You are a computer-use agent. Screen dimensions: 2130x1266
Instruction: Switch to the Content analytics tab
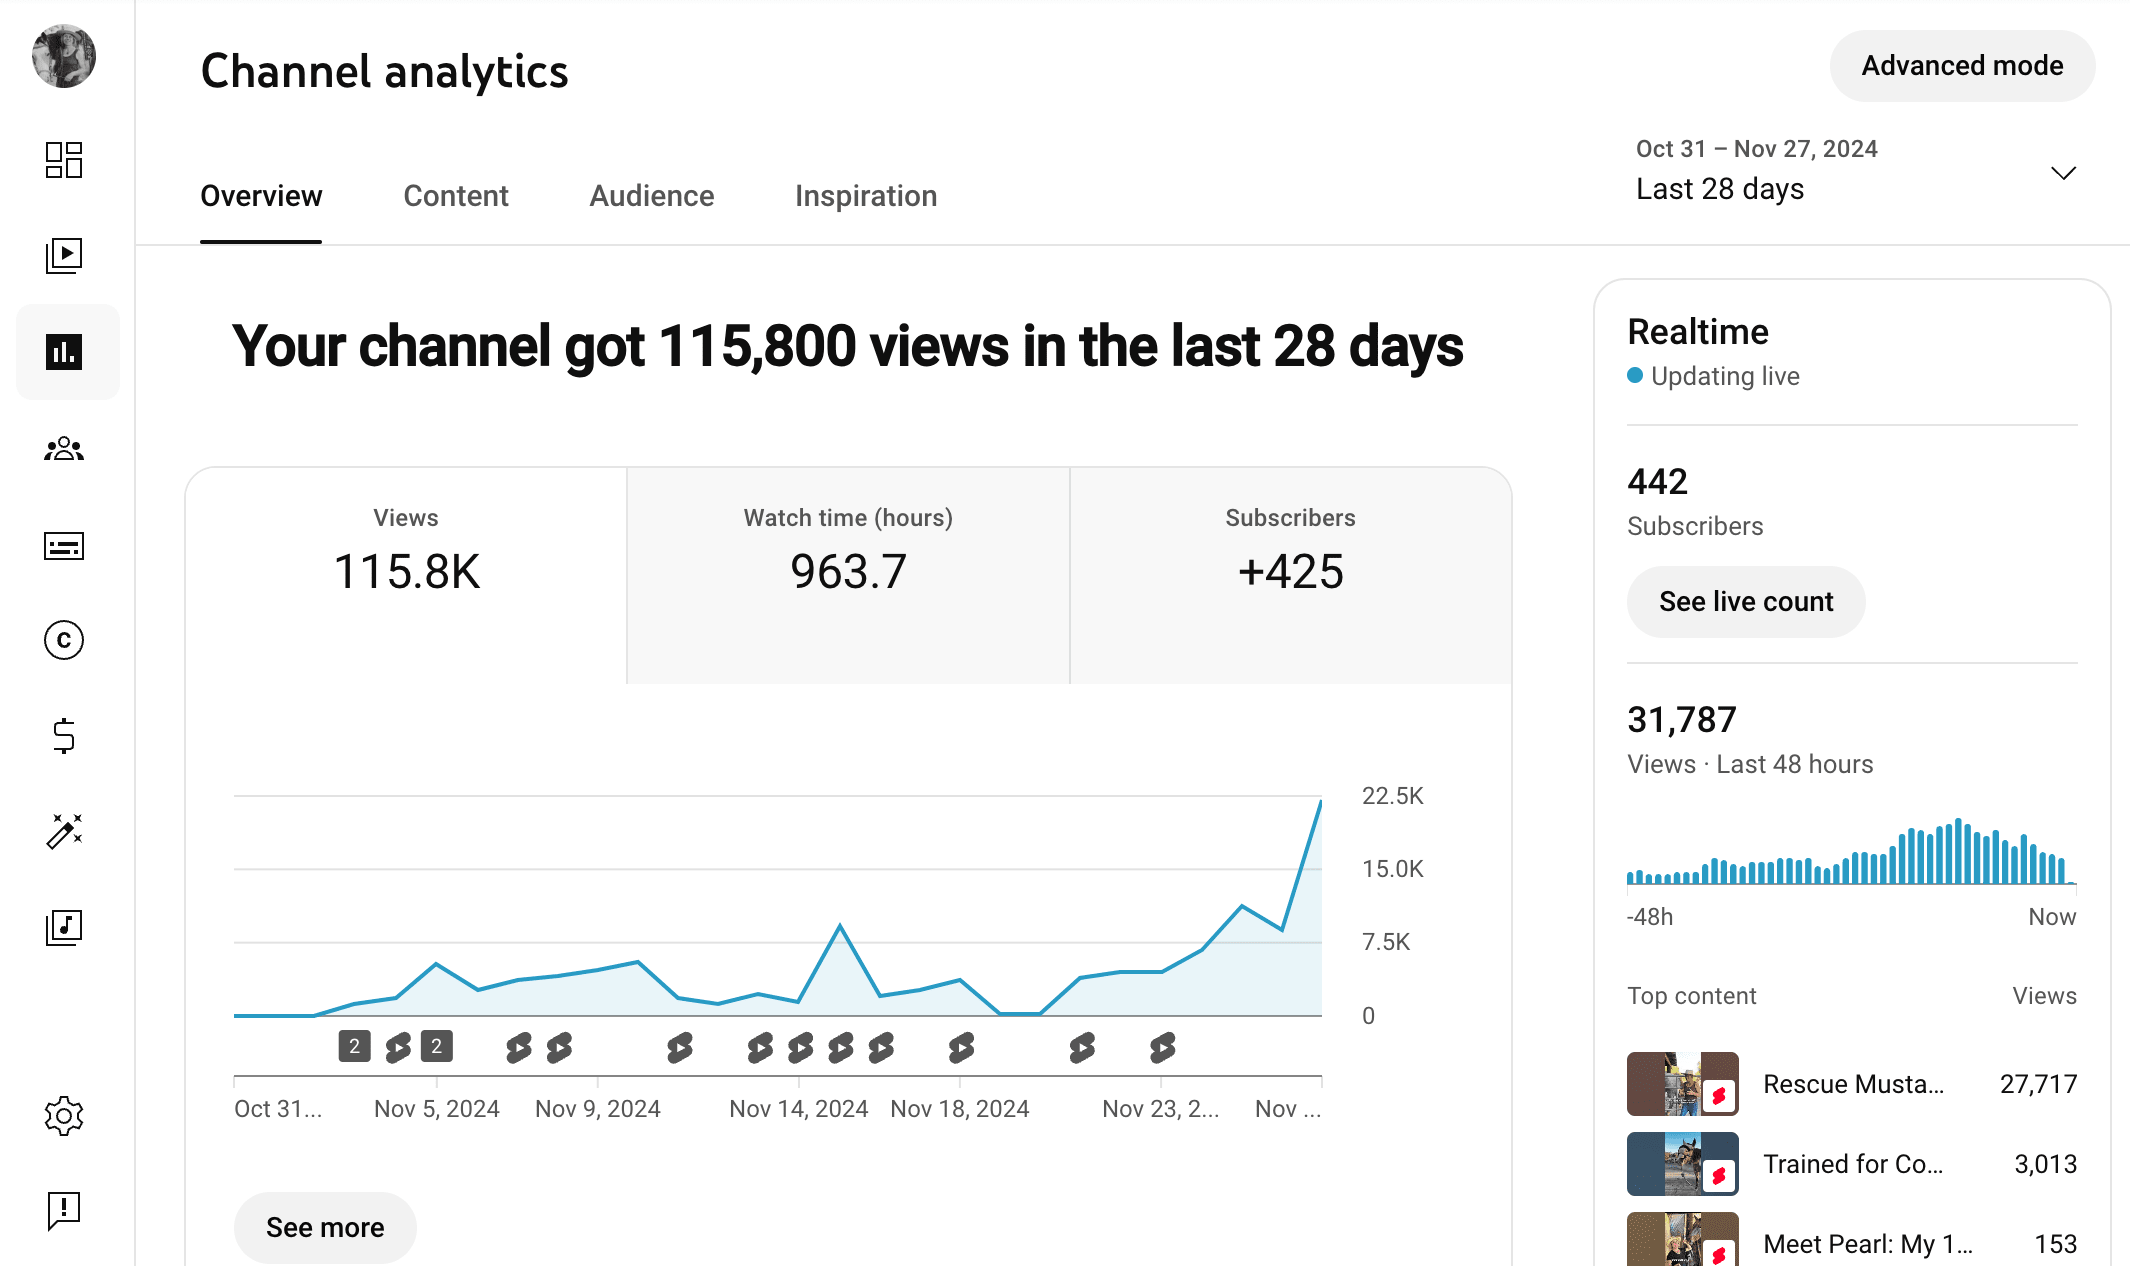455,196
